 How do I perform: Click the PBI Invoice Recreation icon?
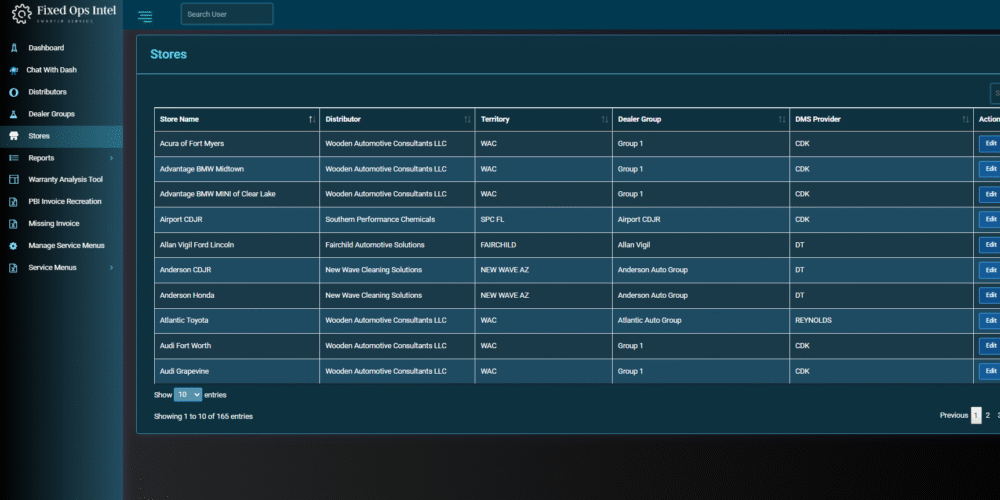click(13, 202)
